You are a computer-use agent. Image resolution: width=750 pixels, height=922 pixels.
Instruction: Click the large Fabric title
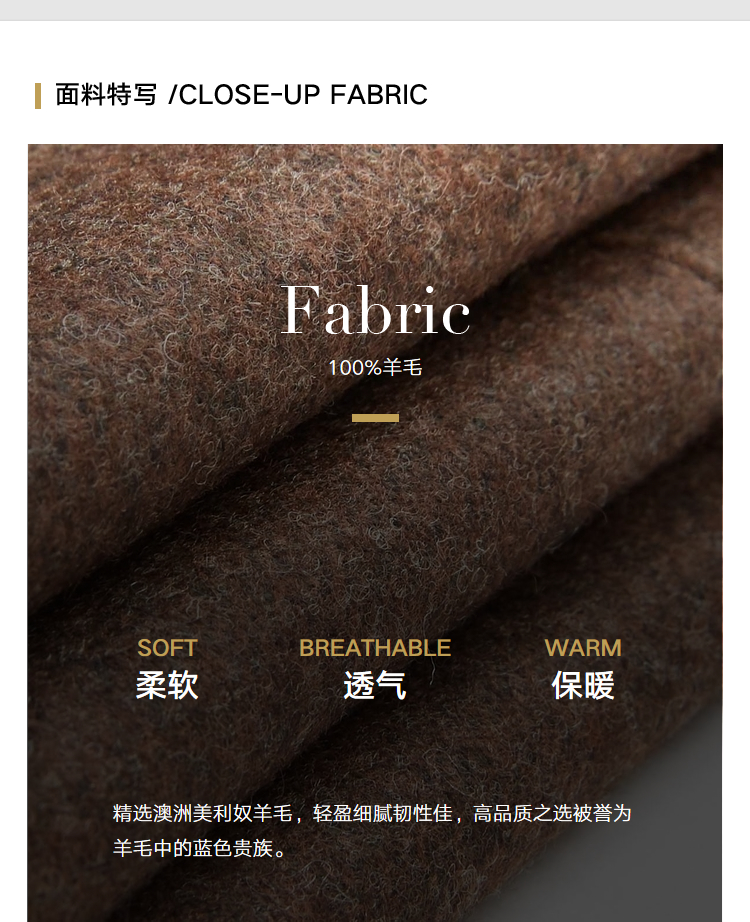click(x=375, y=310)
